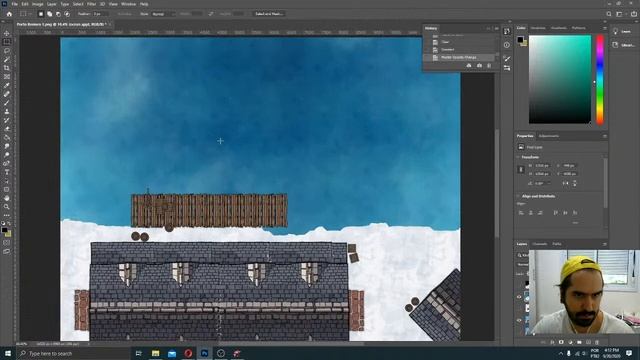Create new snapshot in History panel
This screenshot has width=640, height=360.
click(x=479, y=66)
